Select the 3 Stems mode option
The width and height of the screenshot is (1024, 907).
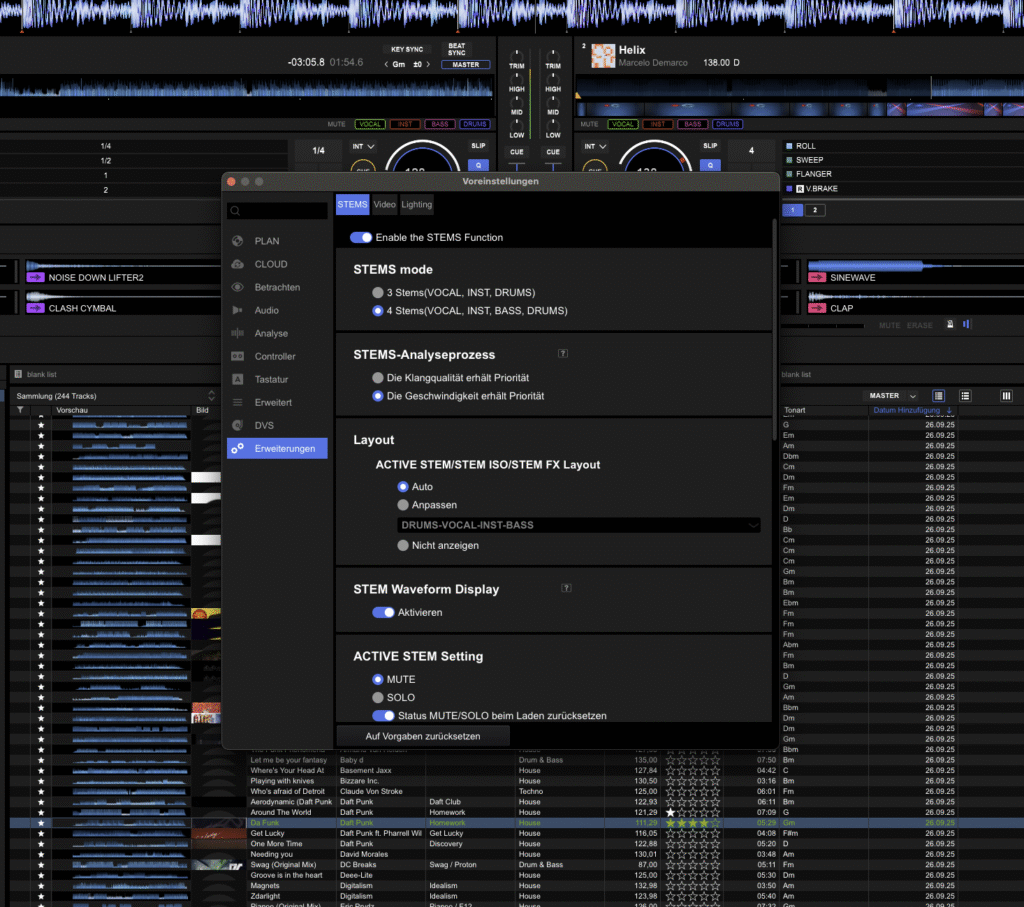coord(378,293)
